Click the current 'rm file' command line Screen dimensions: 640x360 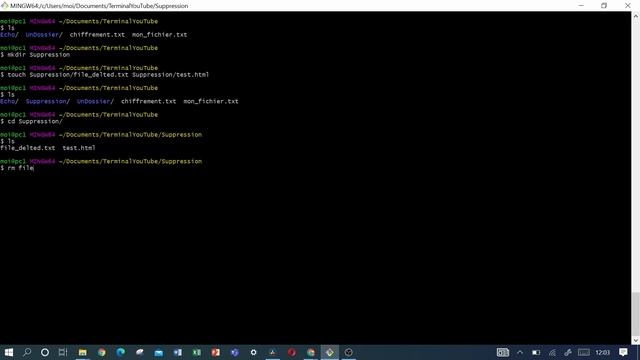click(x=17, y=168)
